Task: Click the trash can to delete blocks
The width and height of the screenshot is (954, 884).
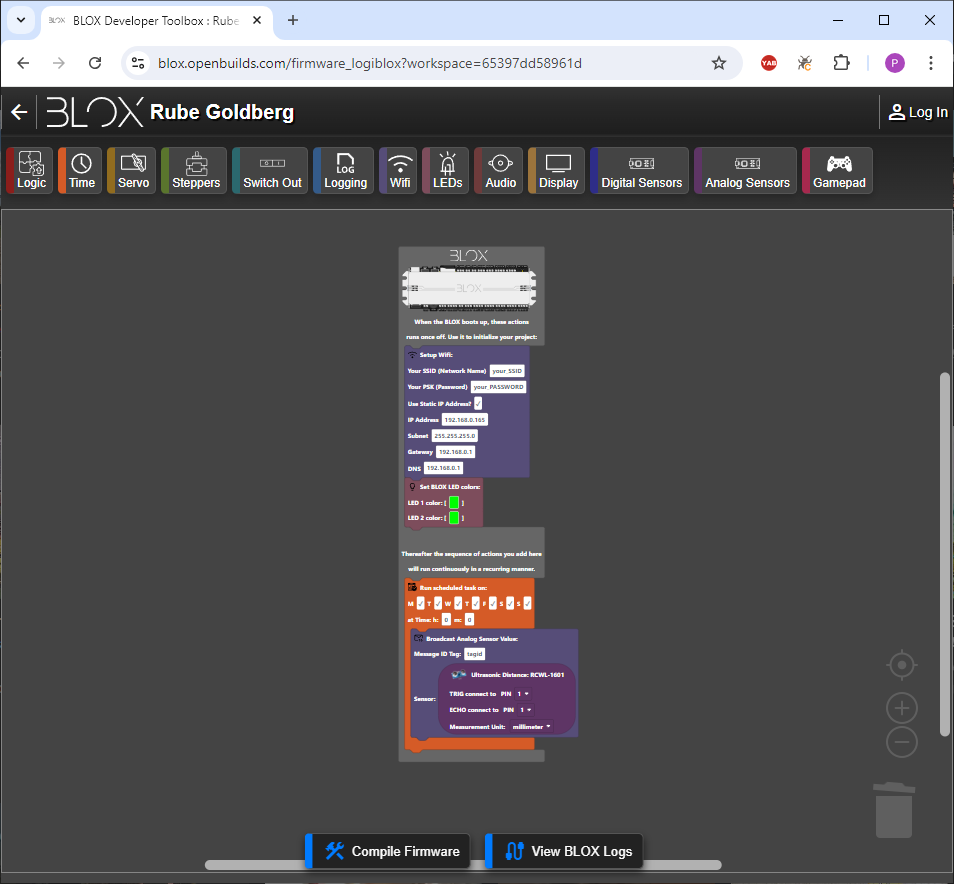Action: coord(893,810)
